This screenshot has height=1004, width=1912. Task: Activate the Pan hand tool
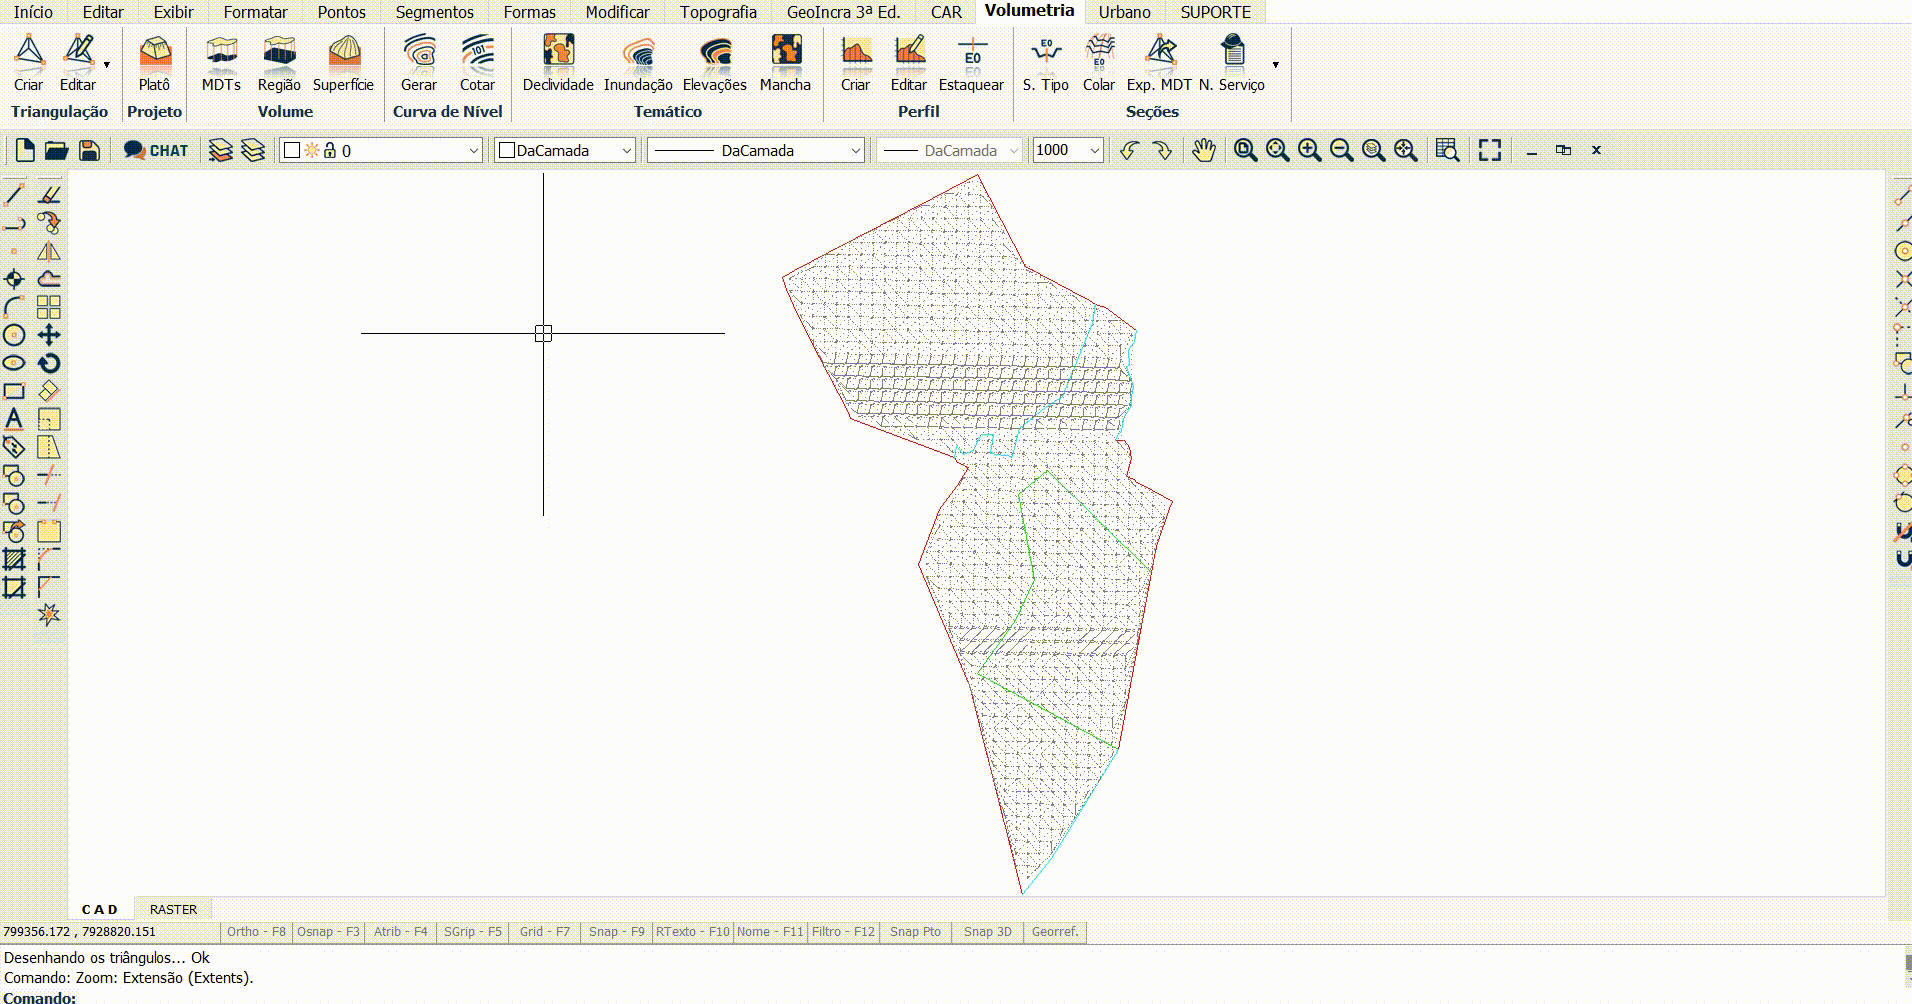1204,150
